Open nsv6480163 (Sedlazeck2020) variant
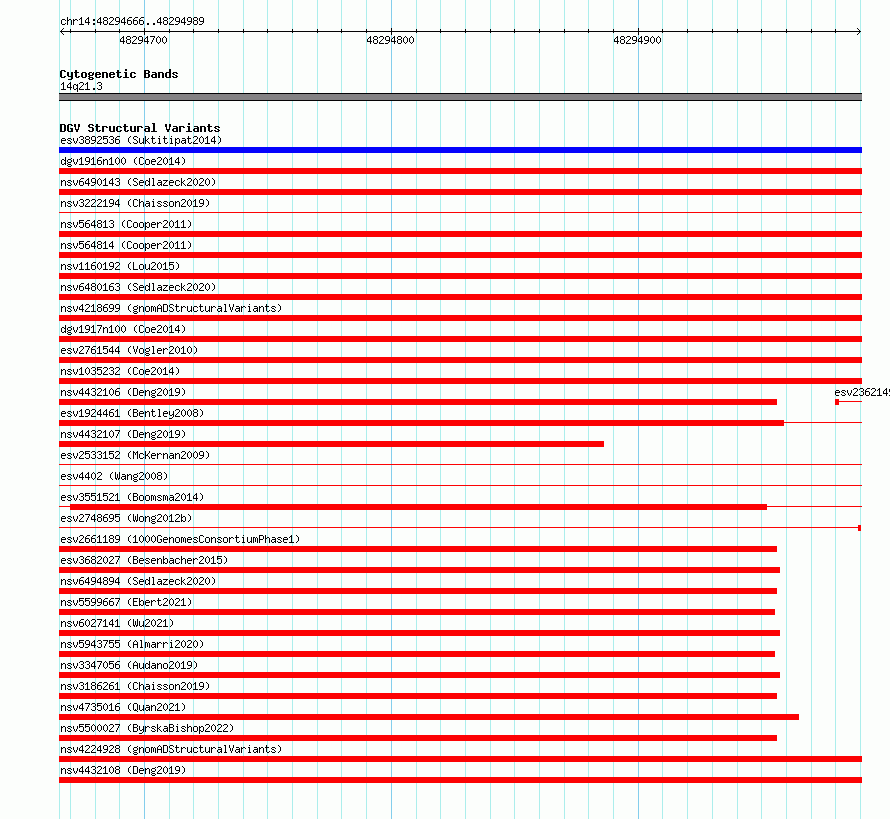Screen dimensions: 890x819 click(138, 287)
